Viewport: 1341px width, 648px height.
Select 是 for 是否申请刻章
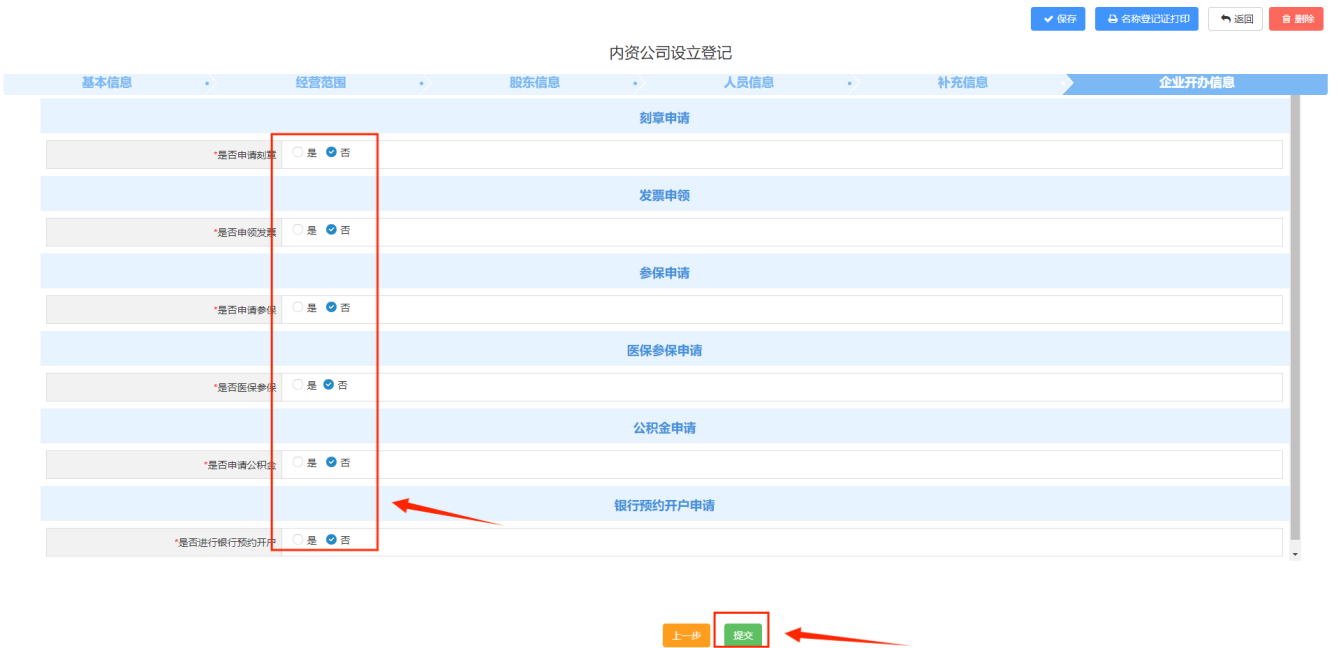pyautogui.click(x=298, y=153)
